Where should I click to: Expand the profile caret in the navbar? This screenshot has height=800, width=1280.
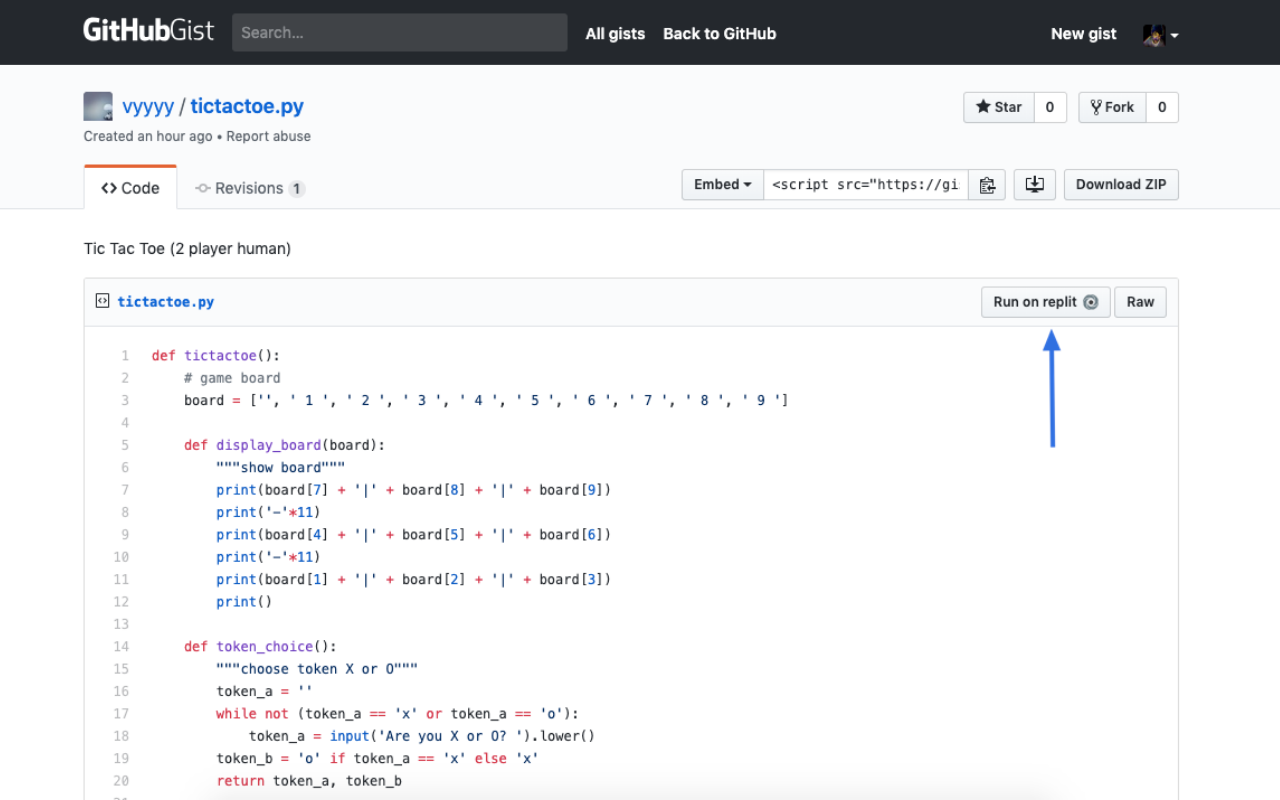pos(1173,33)
